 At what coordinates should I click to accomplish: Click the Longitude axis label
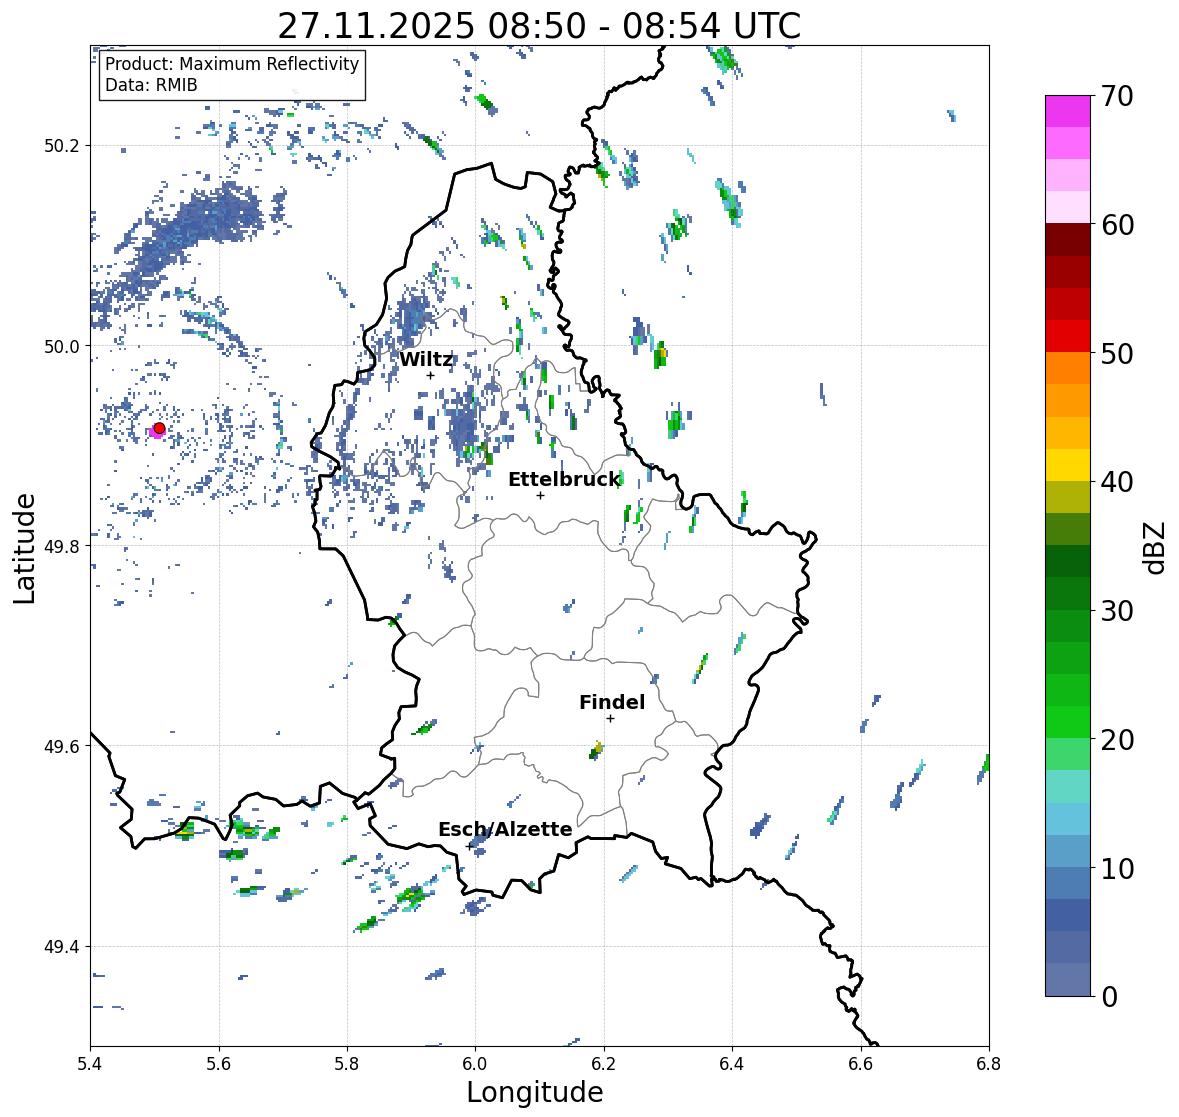(535, 1092)
